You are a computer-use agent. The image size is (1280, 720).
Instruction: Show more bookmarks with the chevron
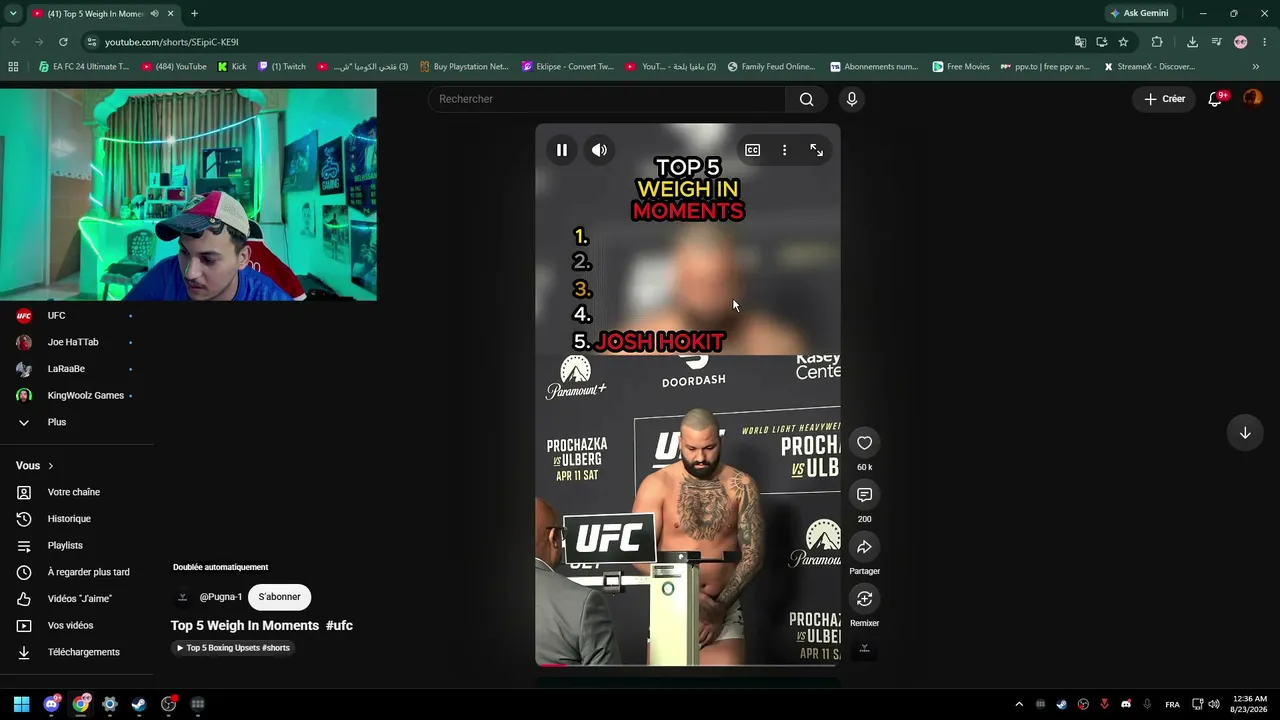(1256, 67)
